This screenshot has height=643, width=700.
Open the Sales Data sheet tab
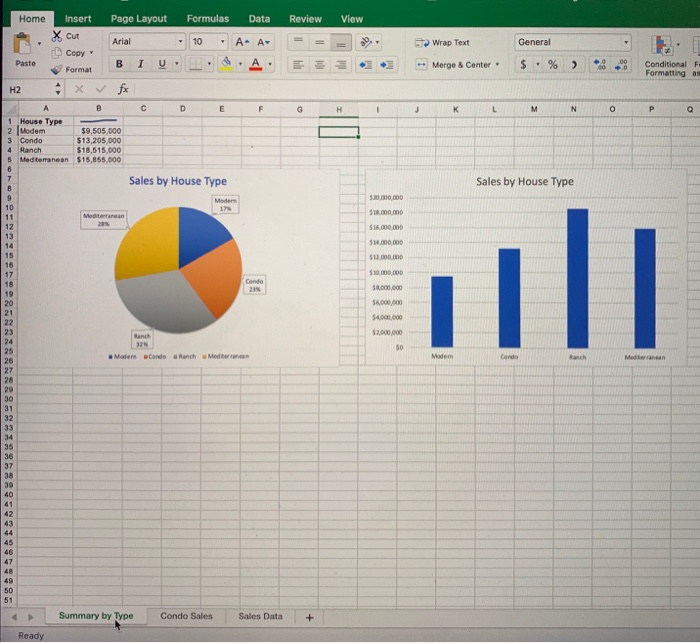[x=260, y=616]
